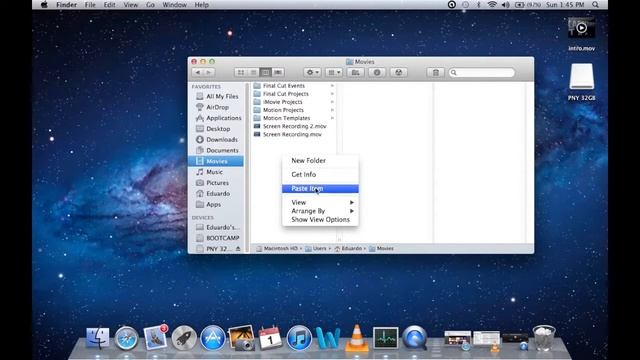Expand Final Cut Events column arrow

(x=332, y=86)
